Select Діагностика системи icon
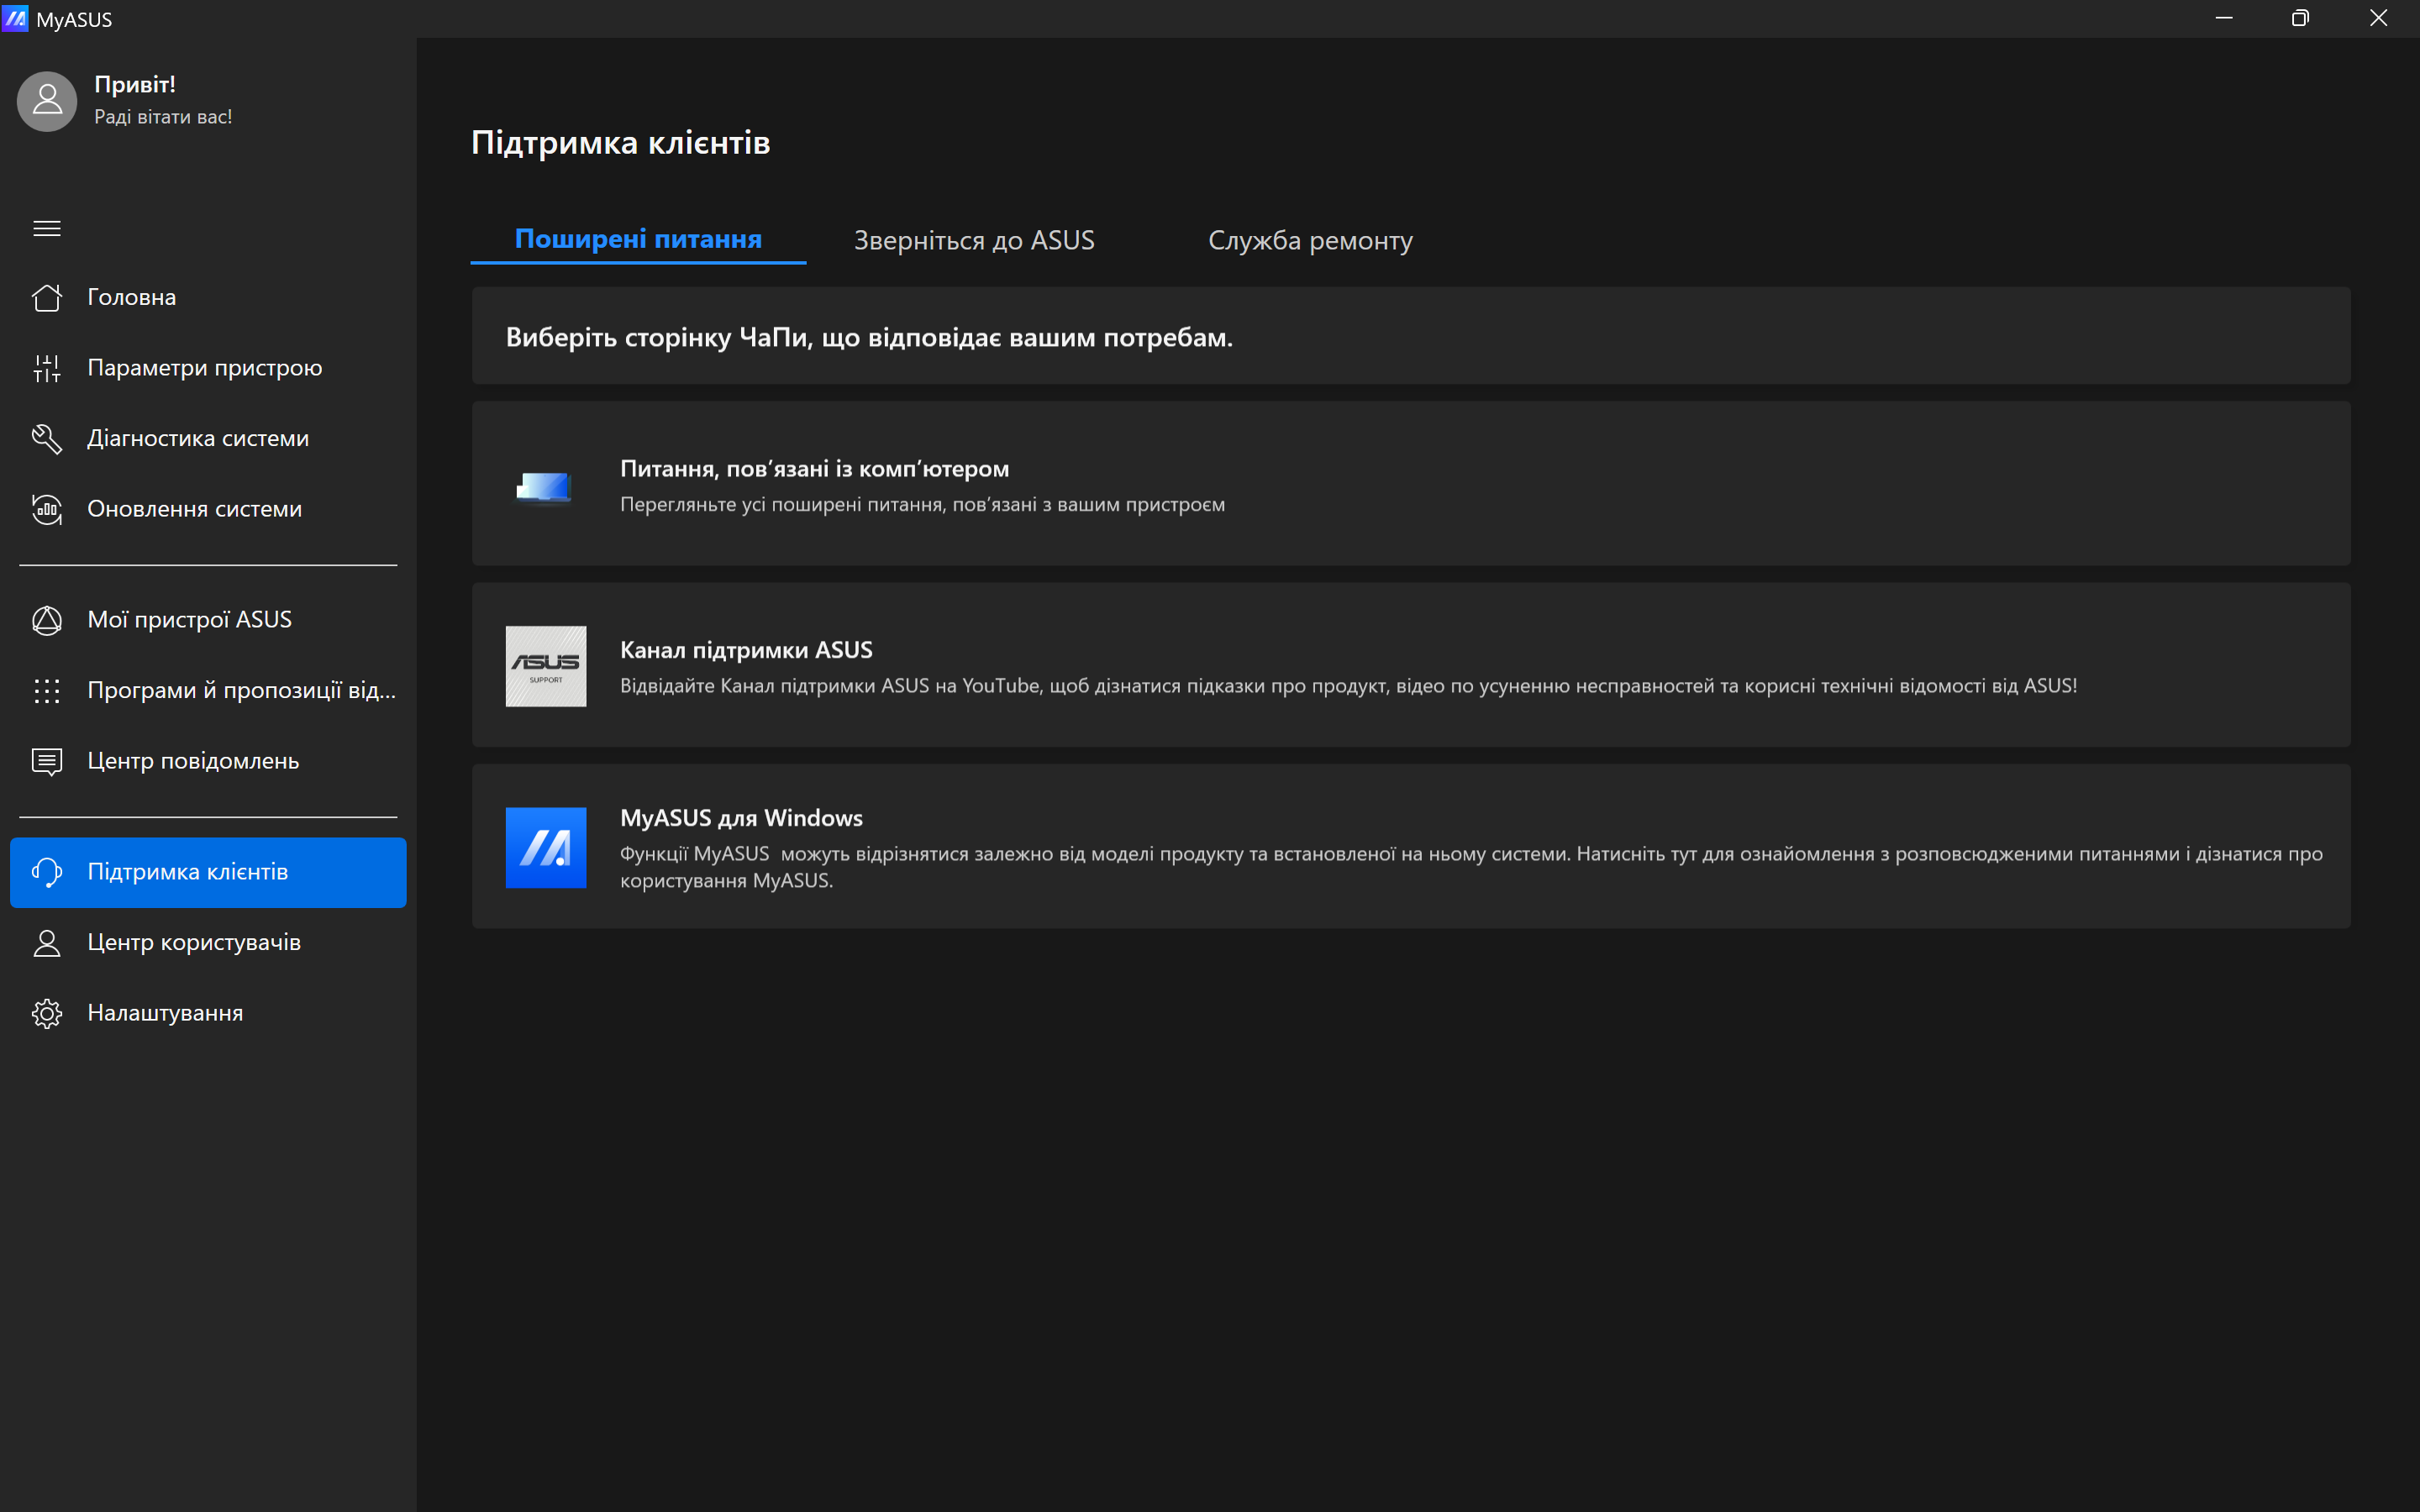This screenshot has width=2420, height=1512. pos(46,438)
